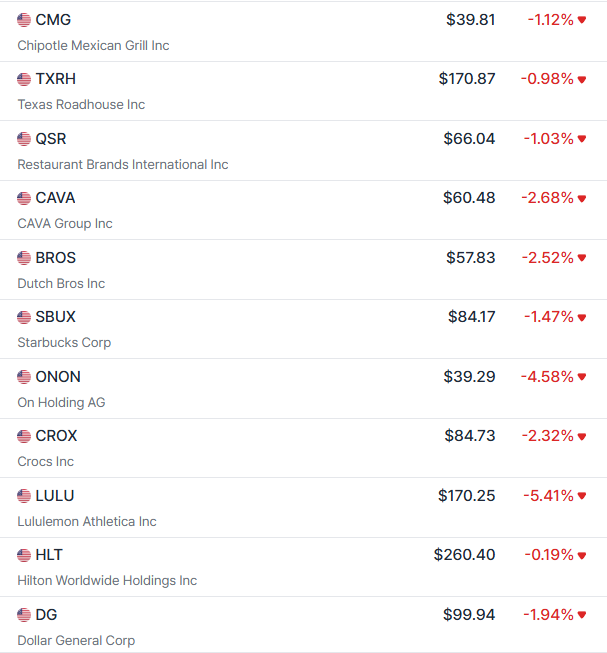Click the flag icon beside DG
The height and width of the screenshot is (653, 607).
[24, 615]
